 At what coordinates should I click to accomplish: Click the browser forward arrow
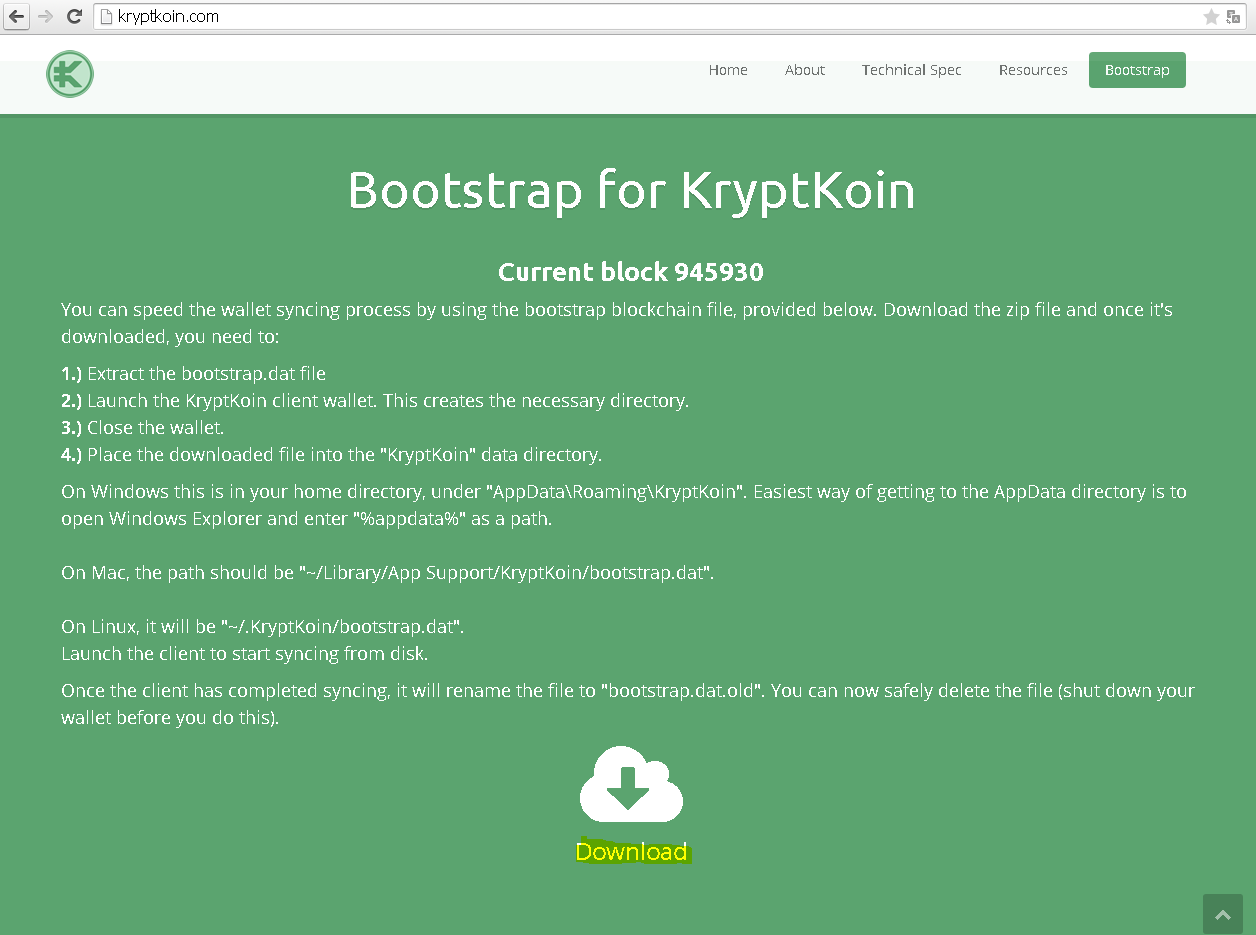click(x=45, y=16)
